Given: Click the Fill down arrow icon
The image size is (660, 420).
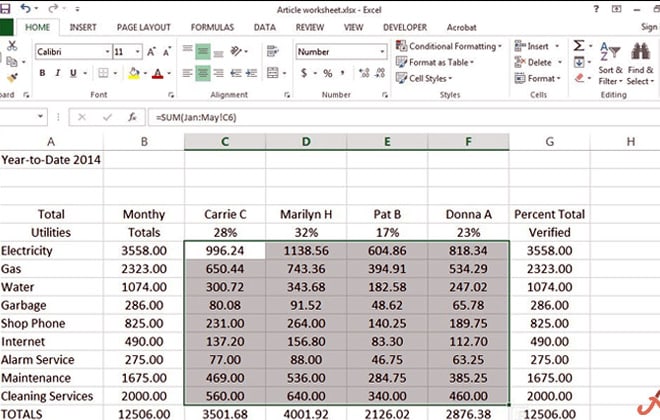Looking at the screenshot, I should [579, 62].
